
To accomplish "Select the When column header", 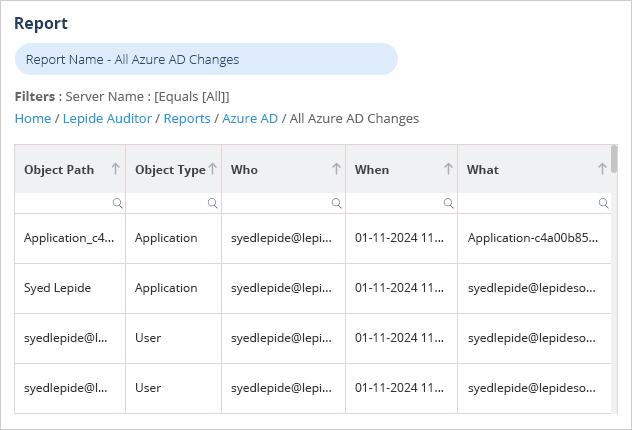I will pos(401,169).
